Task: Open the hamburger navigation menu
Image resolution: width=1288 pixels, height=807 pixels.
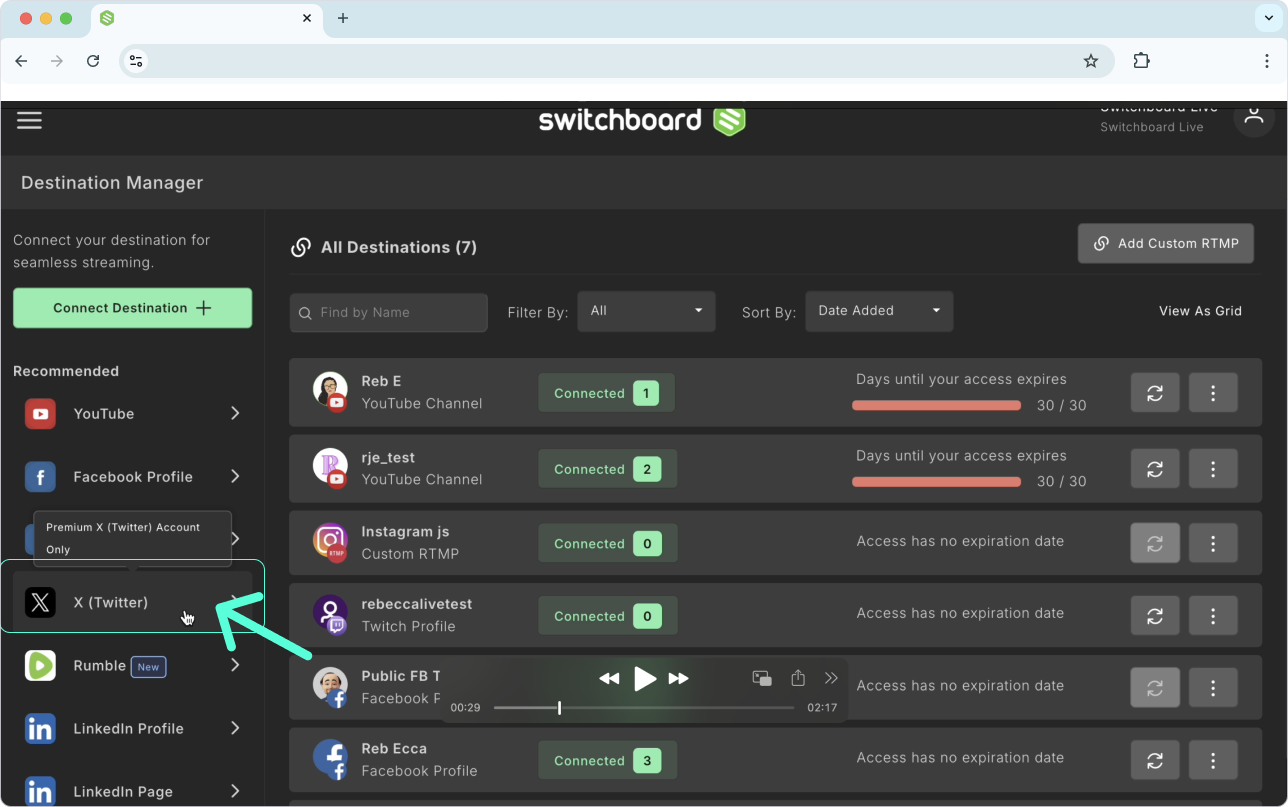Action: [x=30, y=120]
